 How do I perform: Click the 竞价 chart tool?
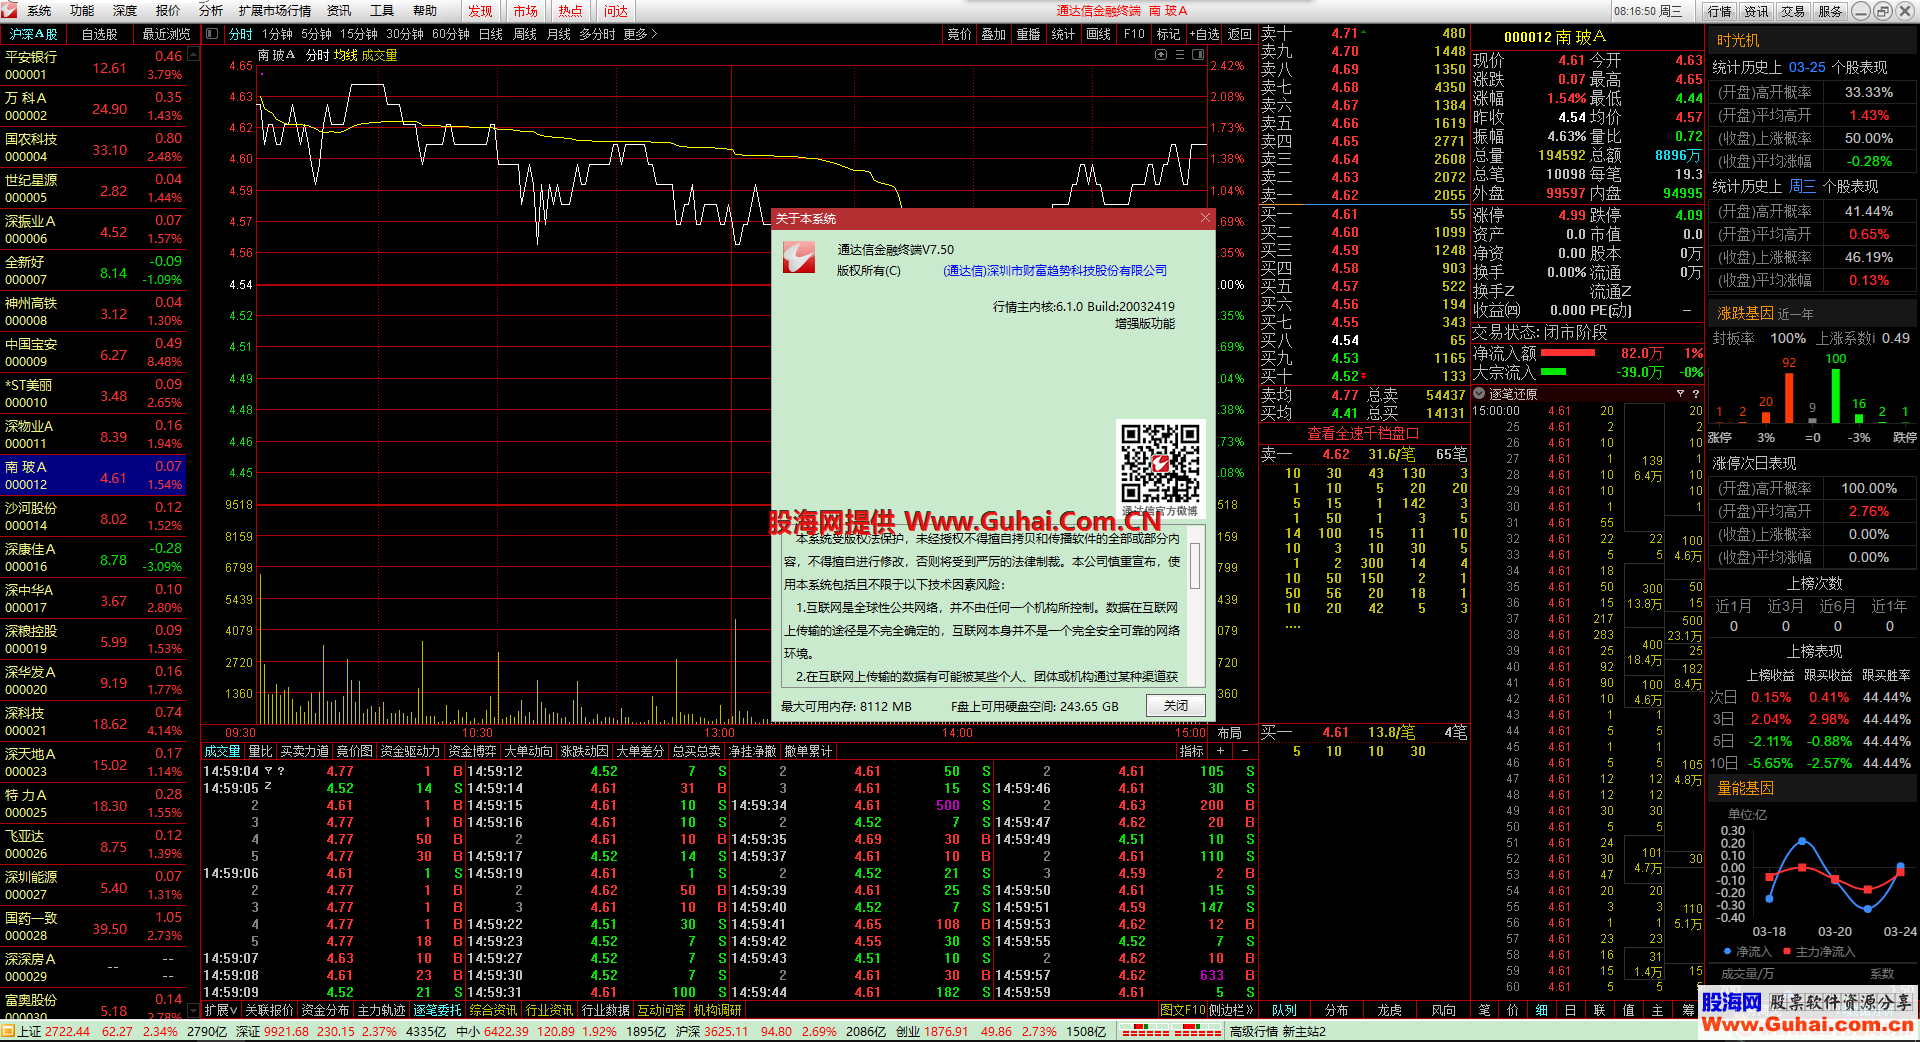[959, 34]
